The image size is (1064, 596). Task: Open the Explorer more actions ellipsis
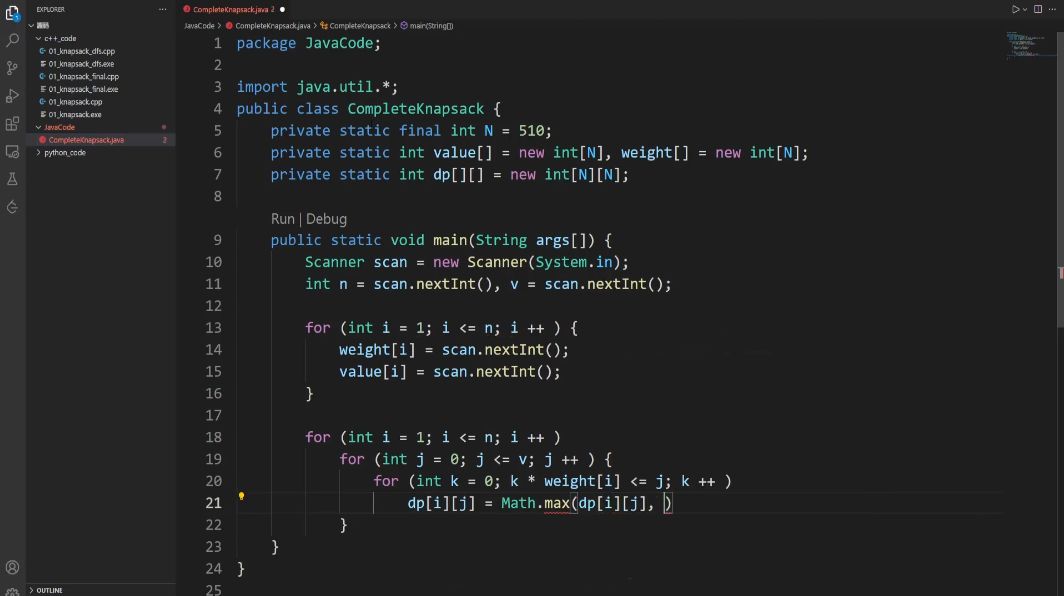(163, 9)
